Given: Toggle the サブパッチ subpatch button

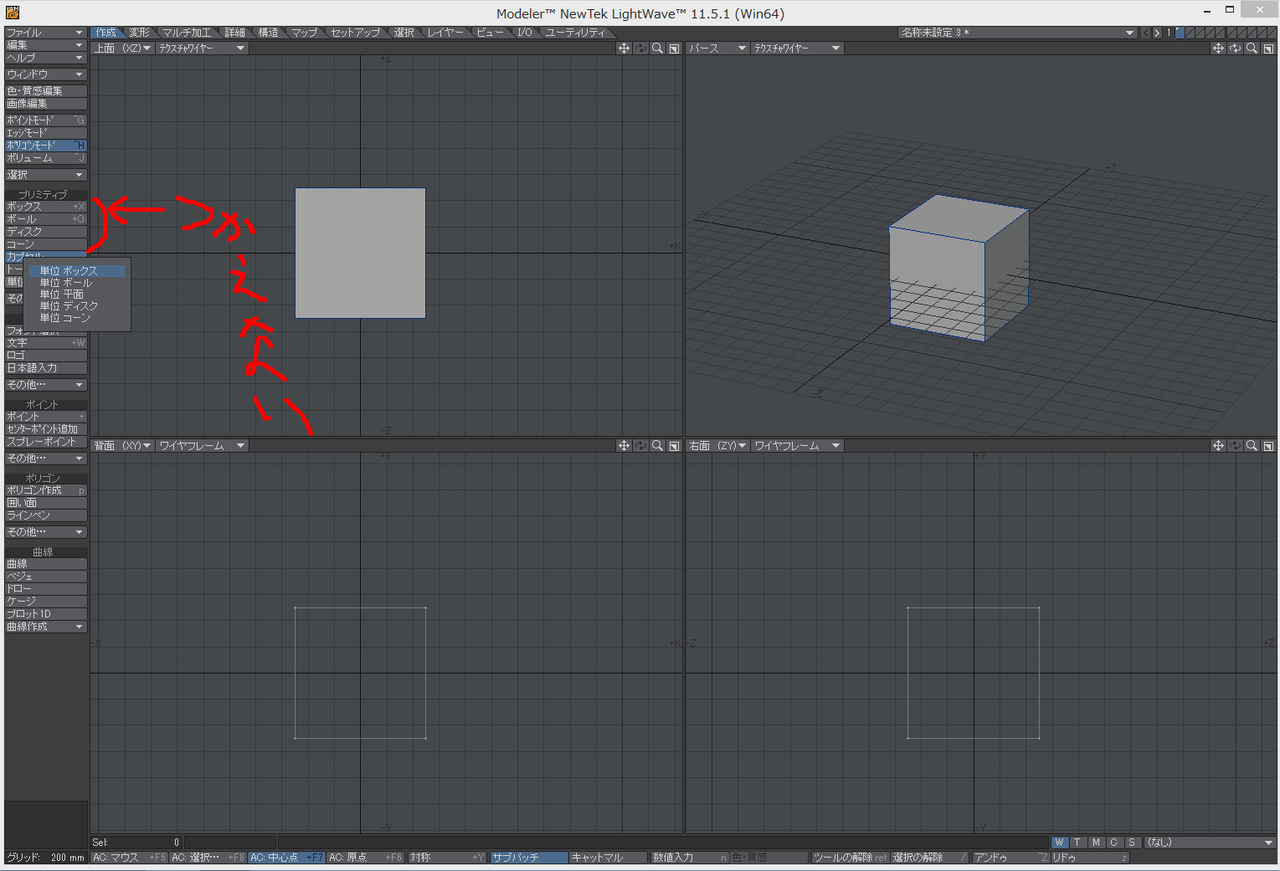Looking at the screenshot, I should pyautogui.click(x=528, y=858).
